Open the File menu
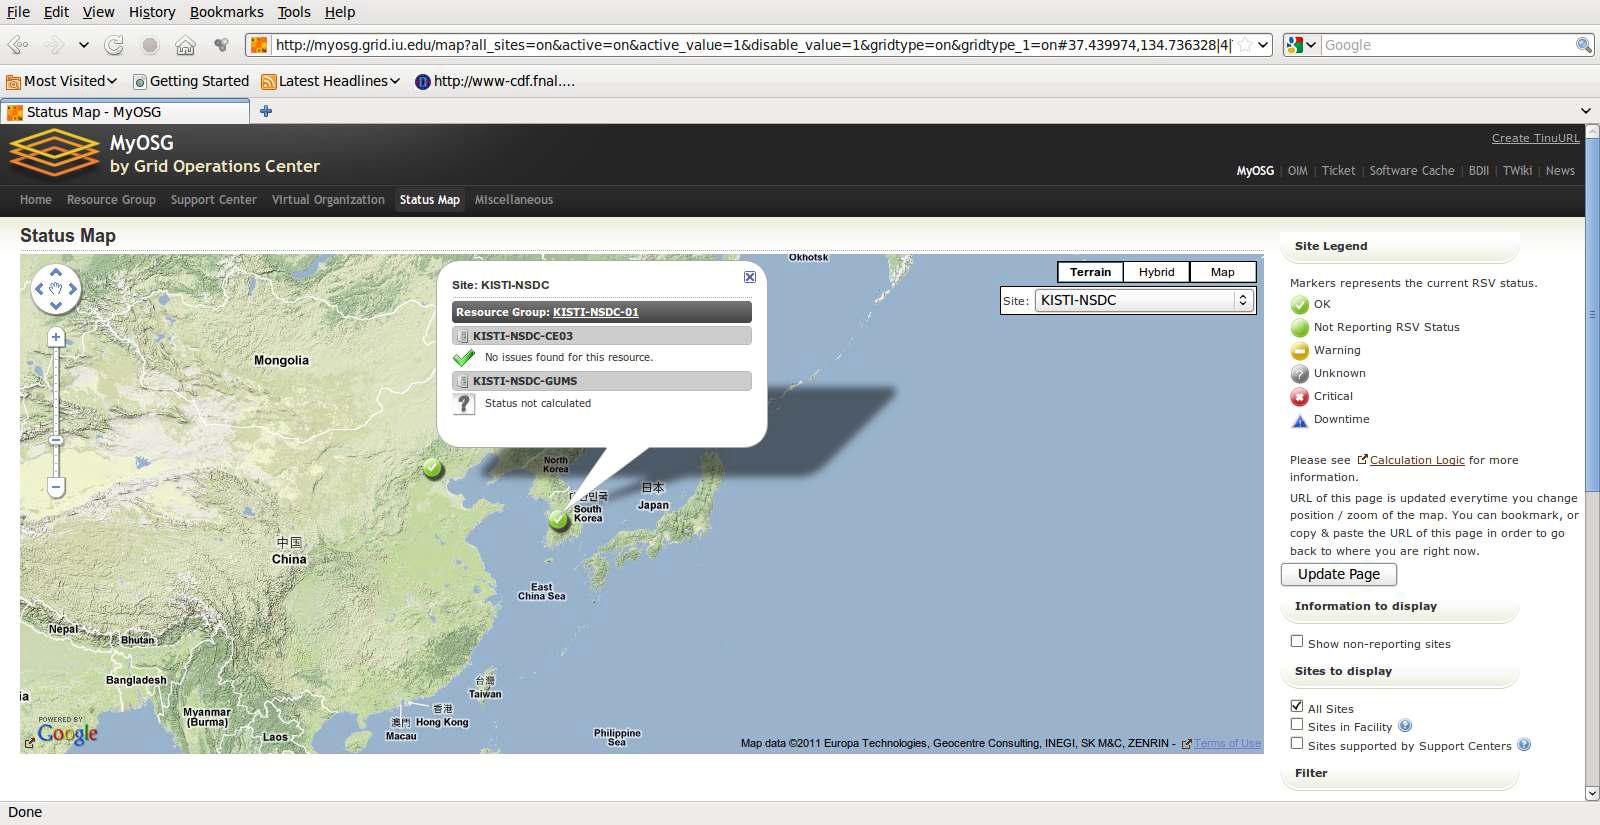 coord(18,12)
